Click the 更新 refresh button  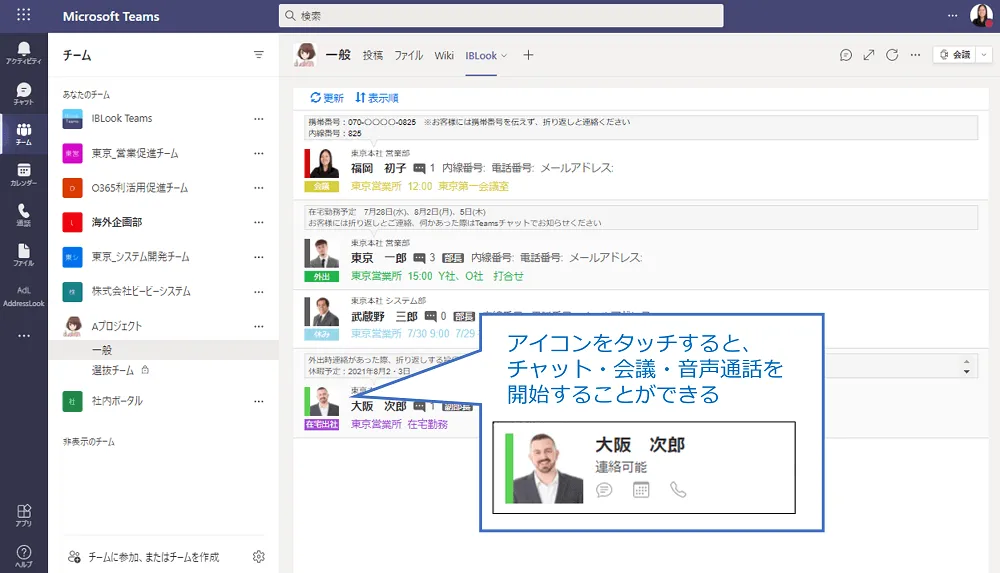[x=327, y=98]
